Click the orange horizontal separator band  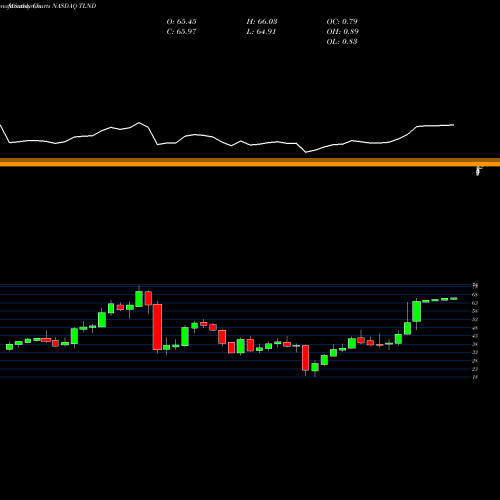click(x=250, y=162)
